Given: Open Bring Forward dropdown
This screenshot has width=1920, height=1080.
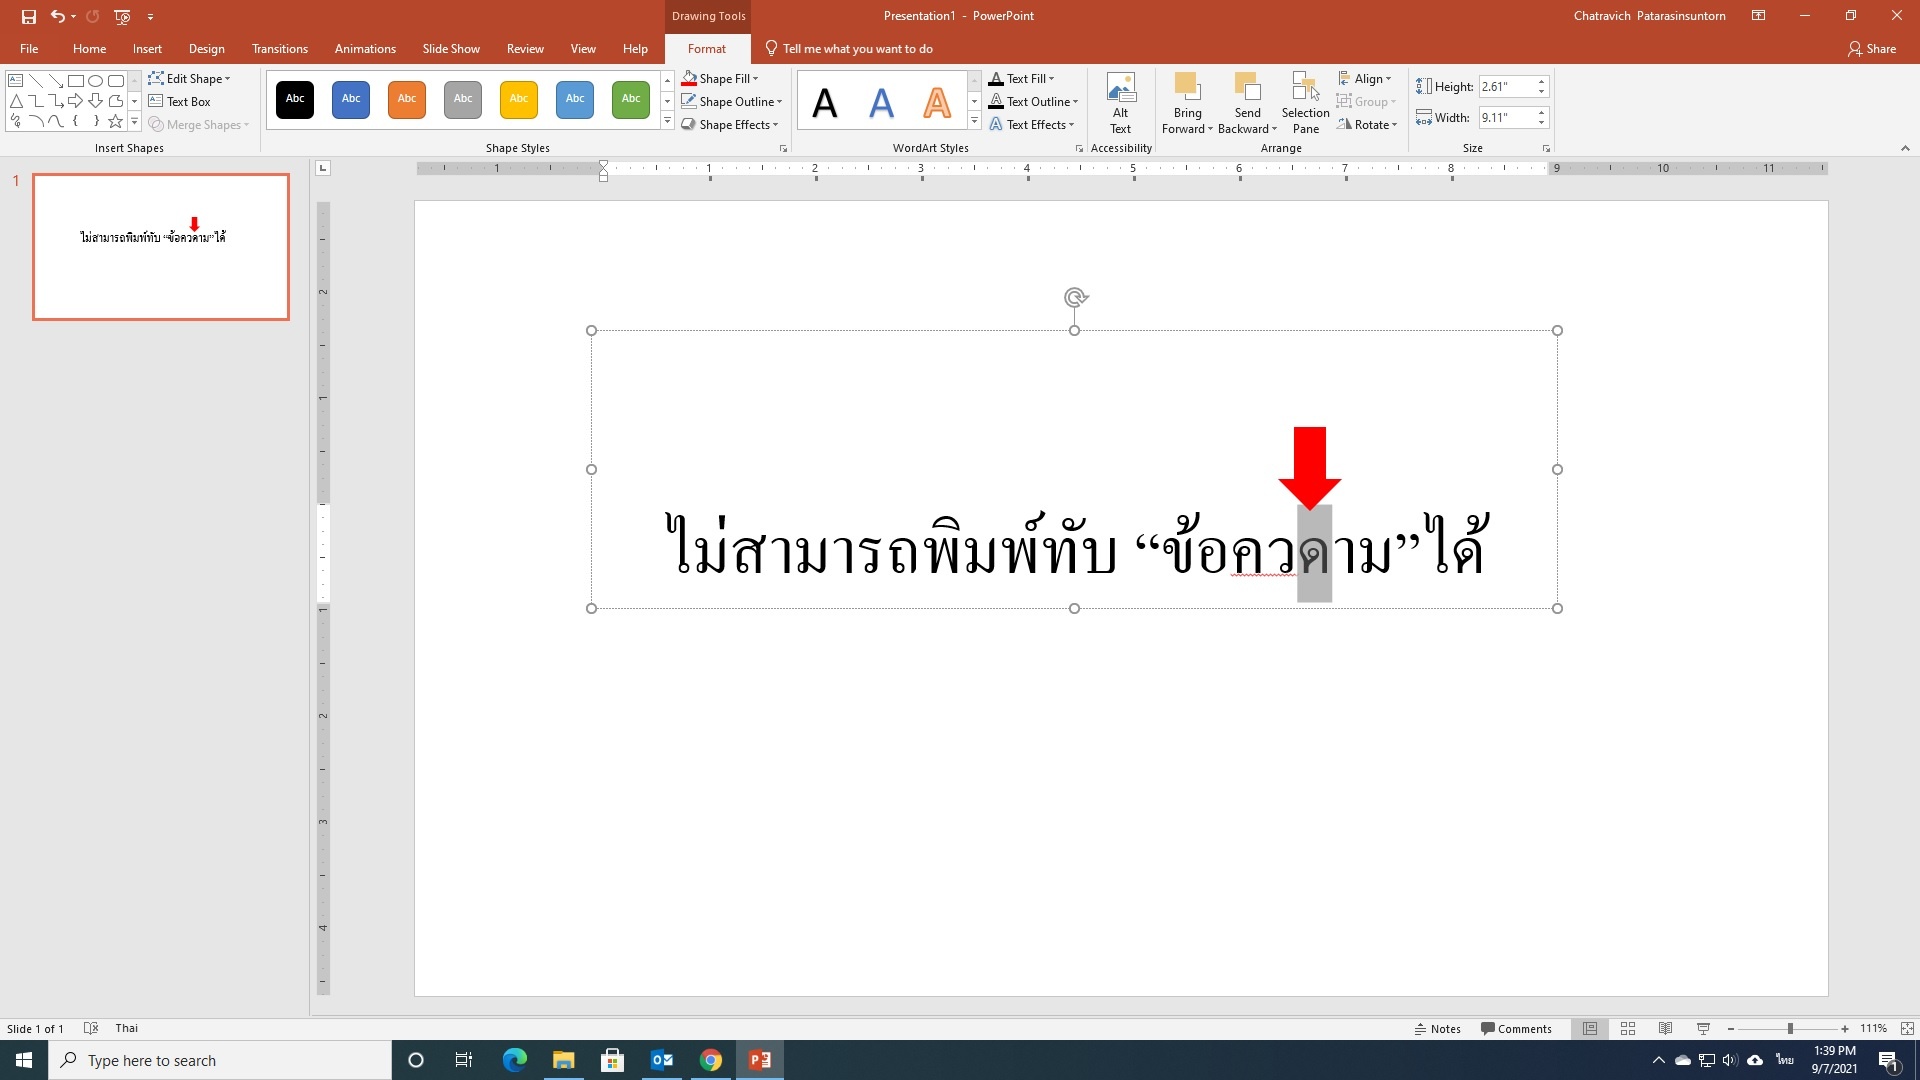Looking at the screenshot, I should coord(1187,120).
